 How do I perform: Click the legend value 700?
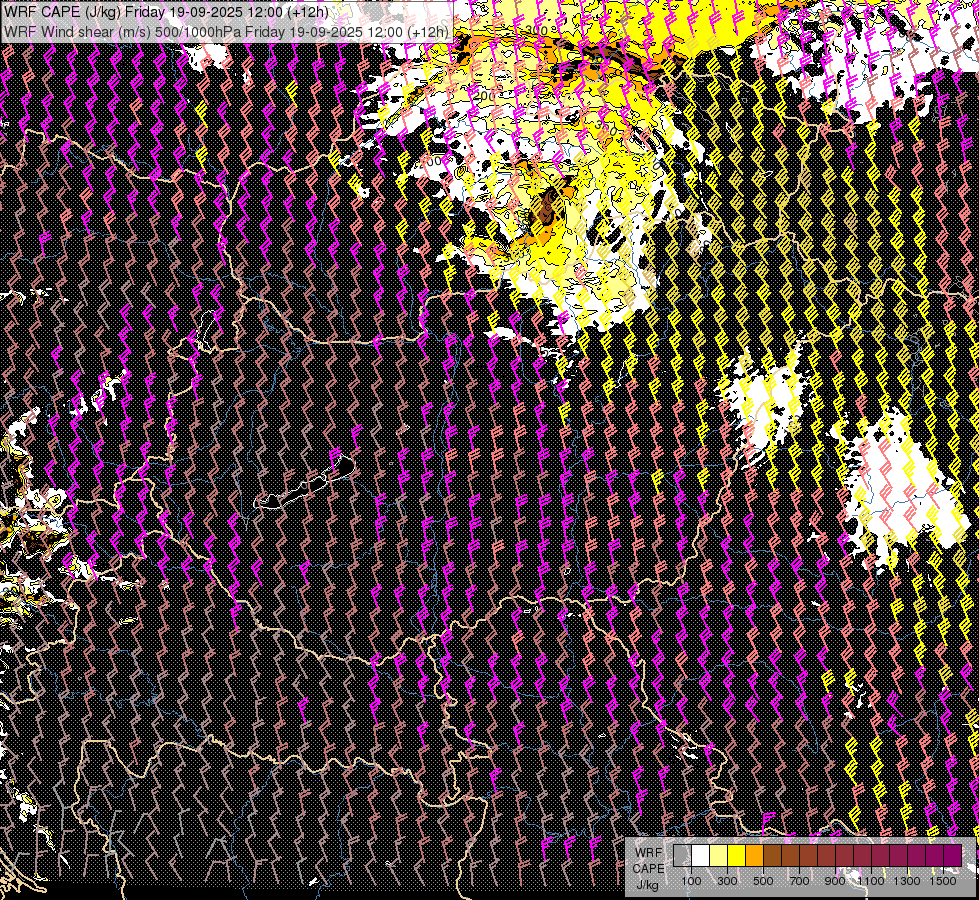799,881
